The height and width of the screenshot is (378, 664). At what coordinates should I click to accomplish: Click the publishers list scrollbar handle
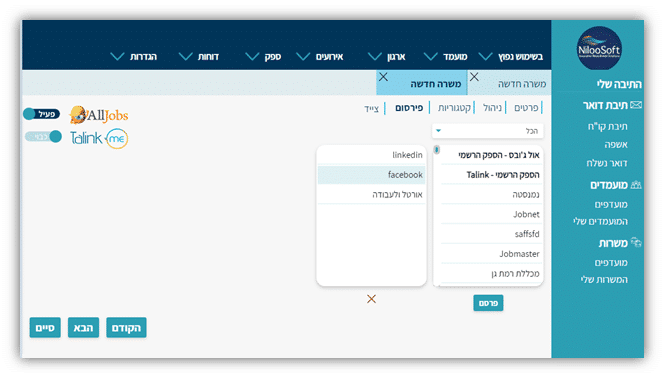[x=437, y=150]
